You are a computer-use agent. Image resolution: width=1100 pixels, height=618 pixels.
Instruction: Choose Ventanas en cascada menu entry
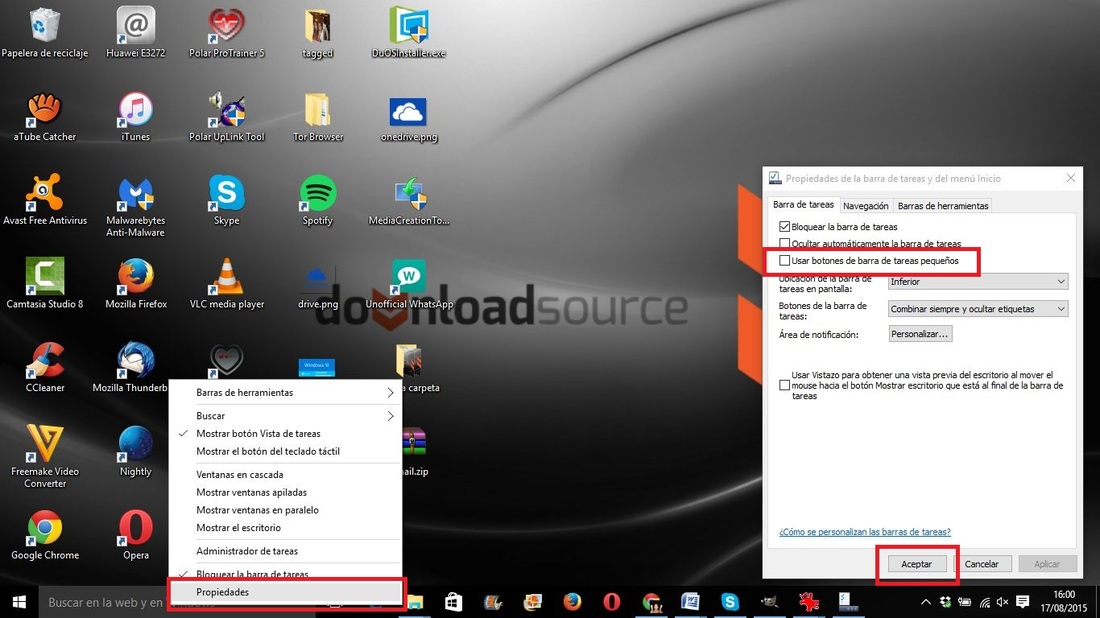286,474
